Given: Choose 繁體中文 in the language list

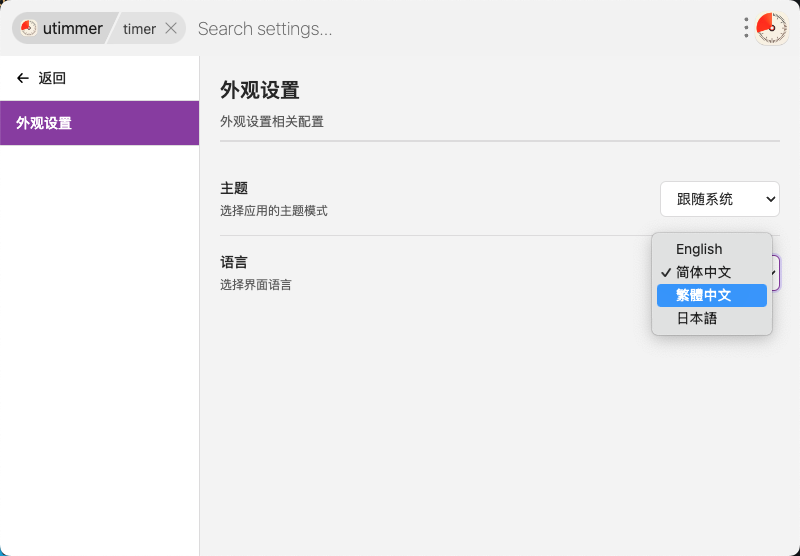Looking at the screenshot, I should coord(704,295).
